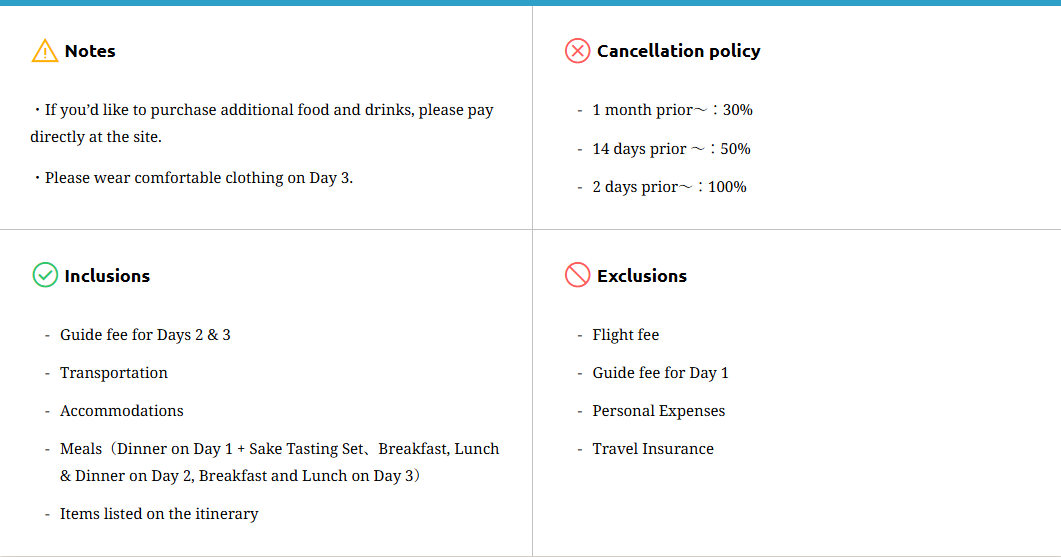Click the yellow warning triangle Notes icon

tap(45, 51)
